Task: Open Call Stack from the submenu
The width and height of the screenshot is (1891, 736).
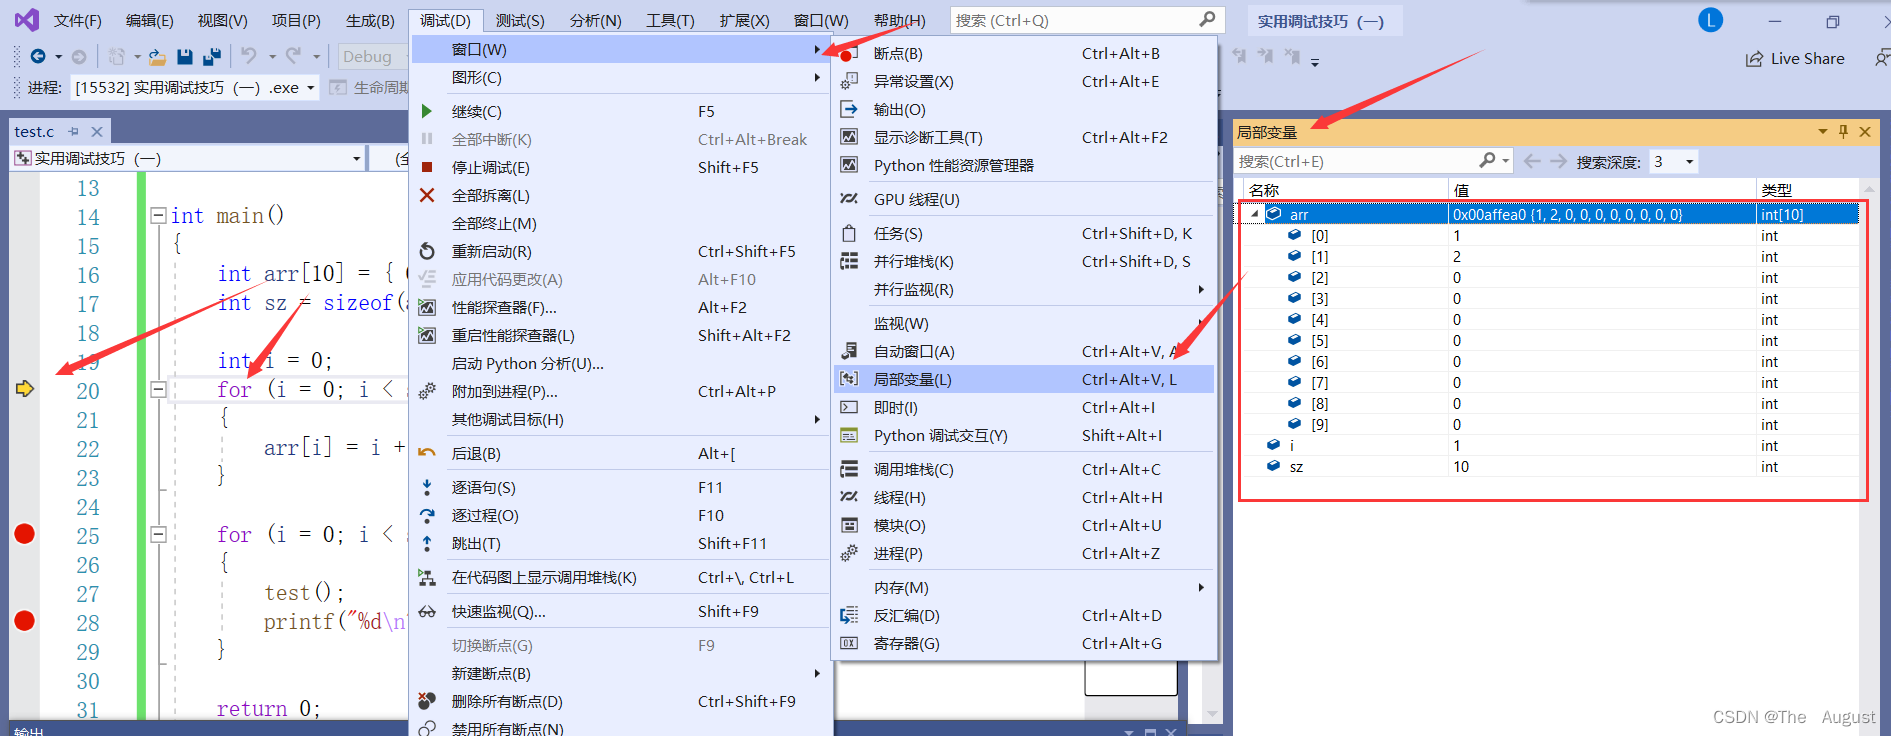Action: point(1024,469)
